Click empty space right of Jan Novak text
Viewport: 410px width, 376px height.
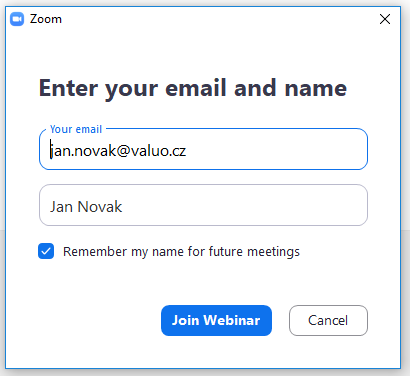243,205
